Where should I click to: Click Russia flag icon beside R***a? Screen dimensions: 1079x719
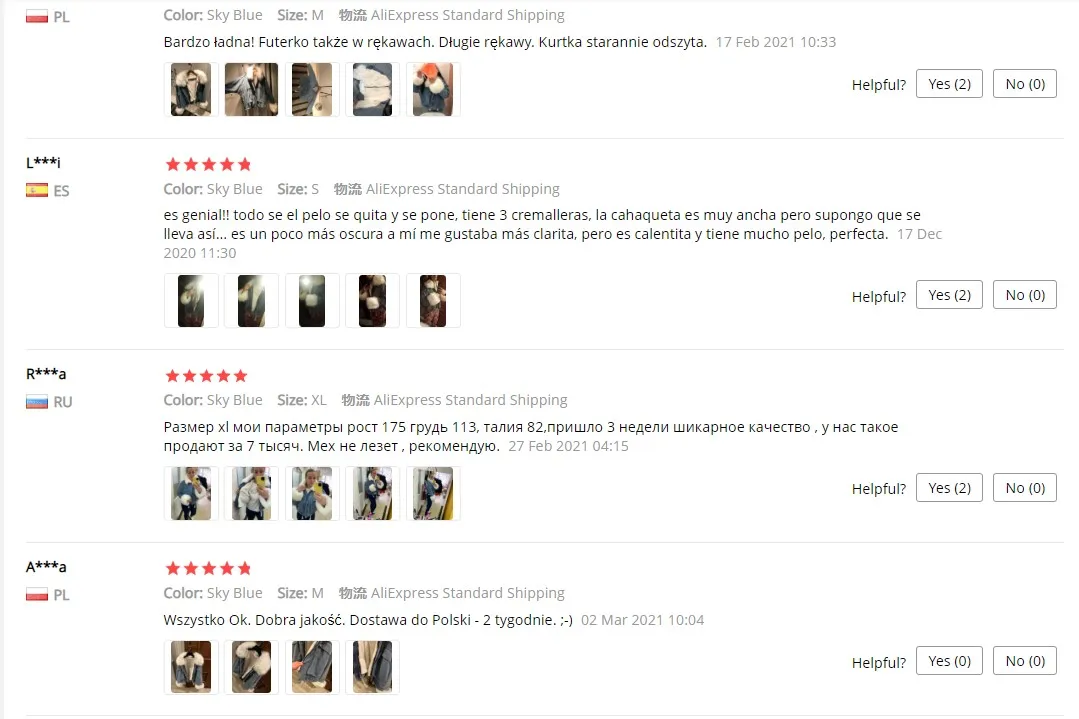[x=36, y=402]
